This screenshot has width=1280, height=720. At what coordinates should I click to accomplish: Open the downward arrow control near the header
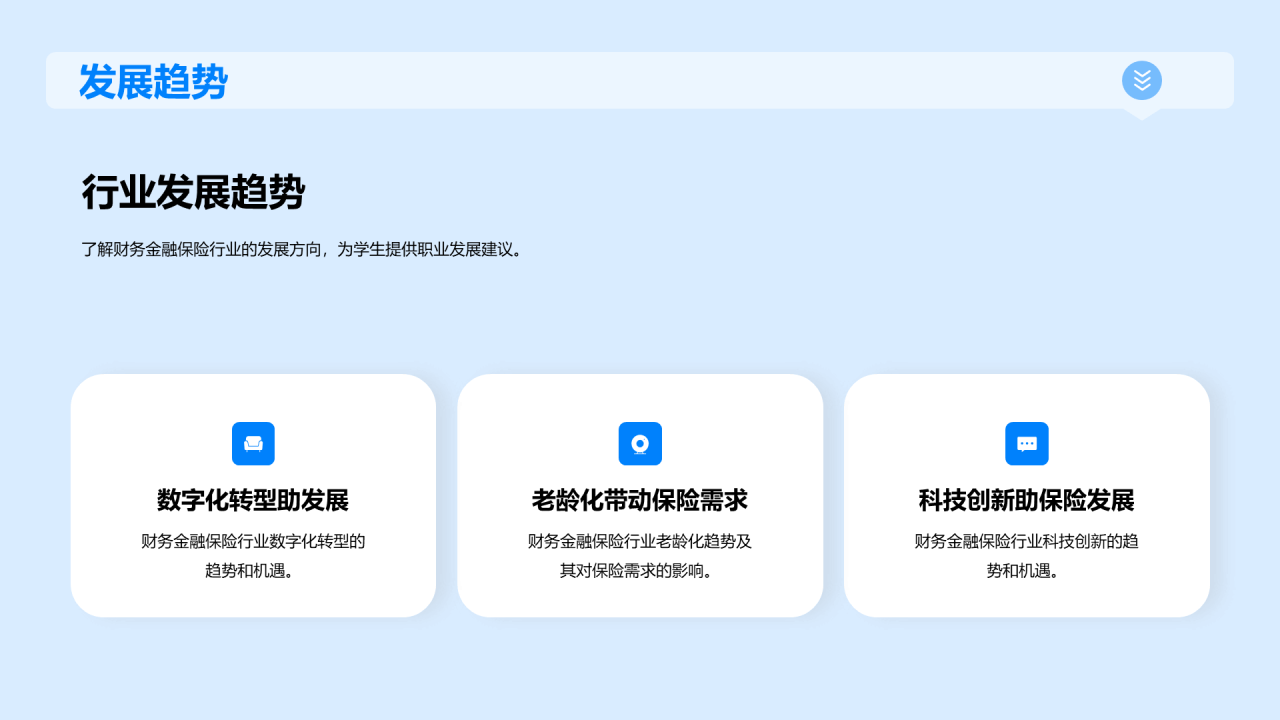tap(1141, 80)
